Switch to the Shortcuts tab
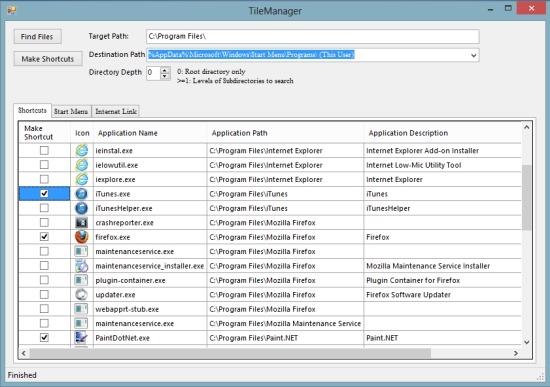Screen dimensions: 550x387 pyautogui.click(x=32, y=110)
